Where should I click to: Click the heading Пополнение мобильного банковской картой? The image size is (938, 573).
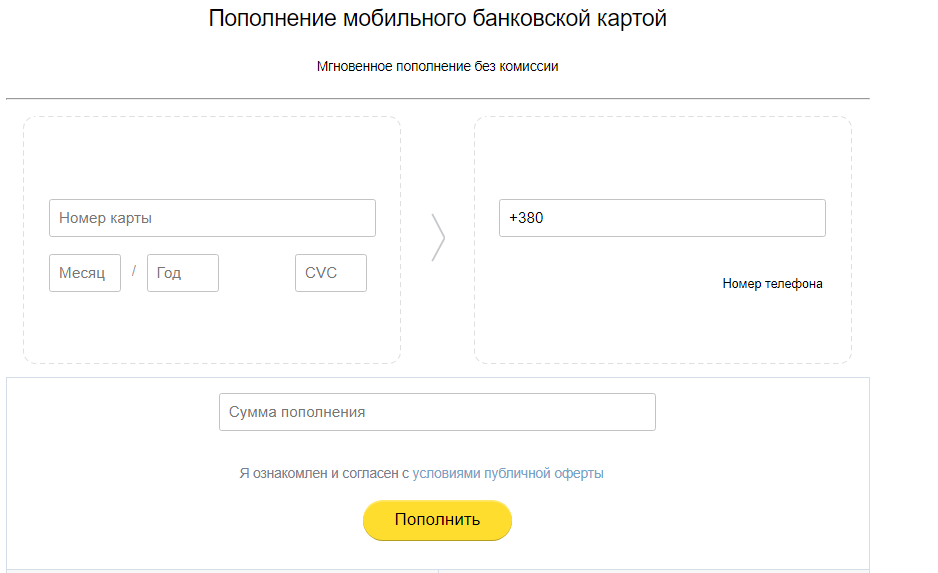437,19
